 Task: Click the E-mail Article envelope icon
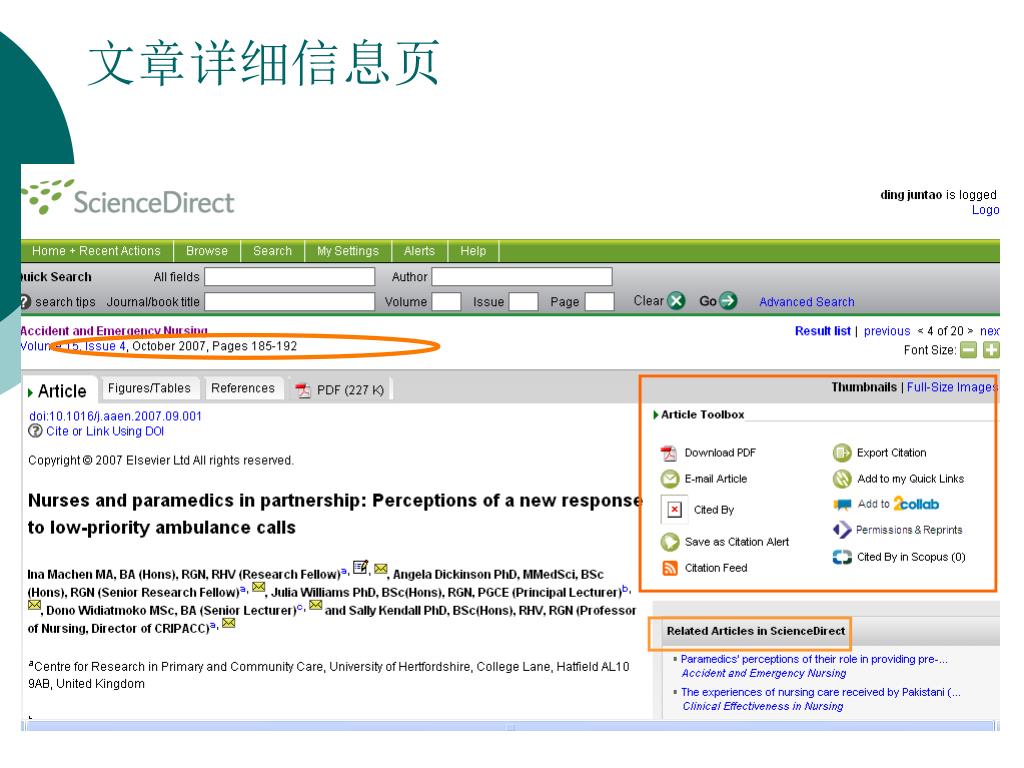pos(670,479)
